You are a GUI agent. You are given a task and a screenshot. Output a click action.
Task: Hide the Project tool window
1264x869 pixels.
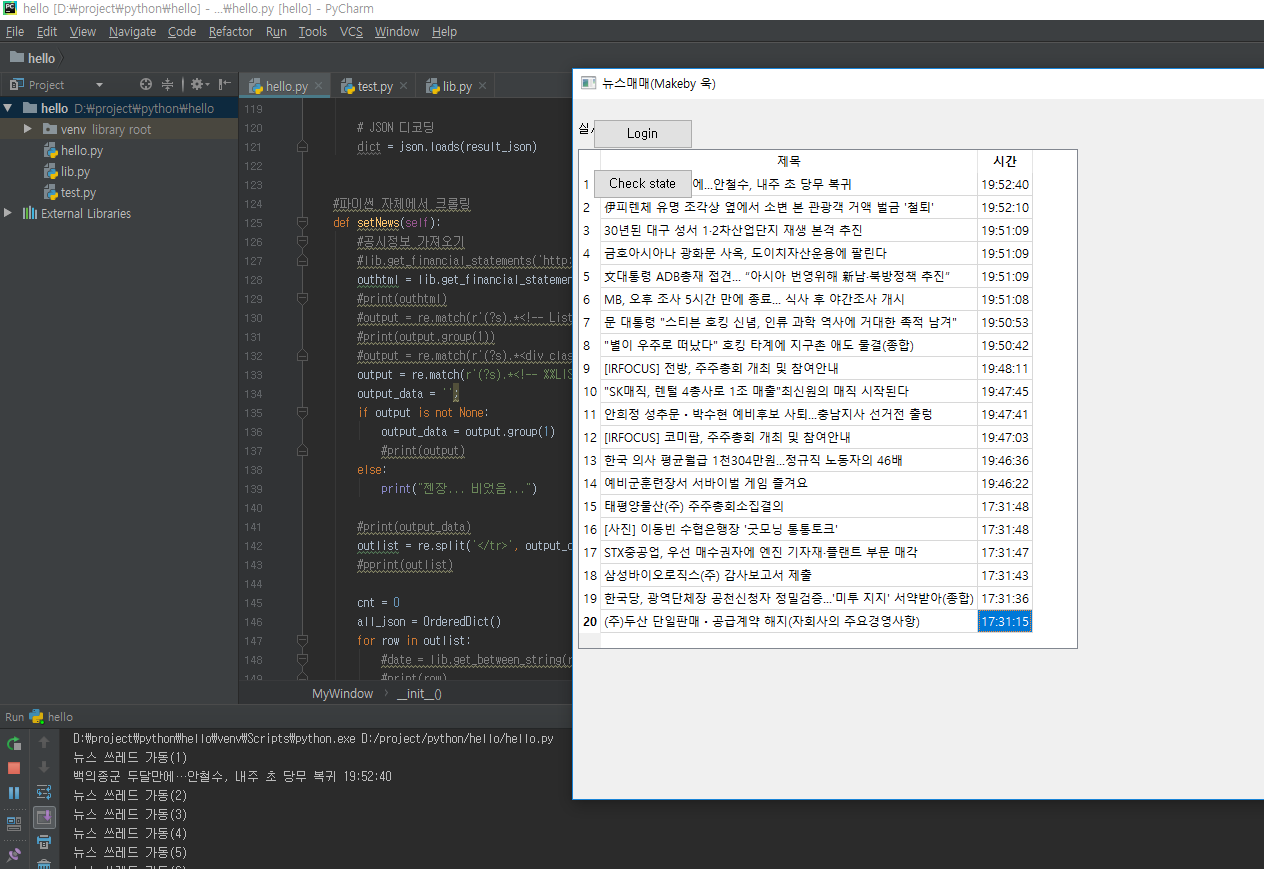tap(225, 85)
